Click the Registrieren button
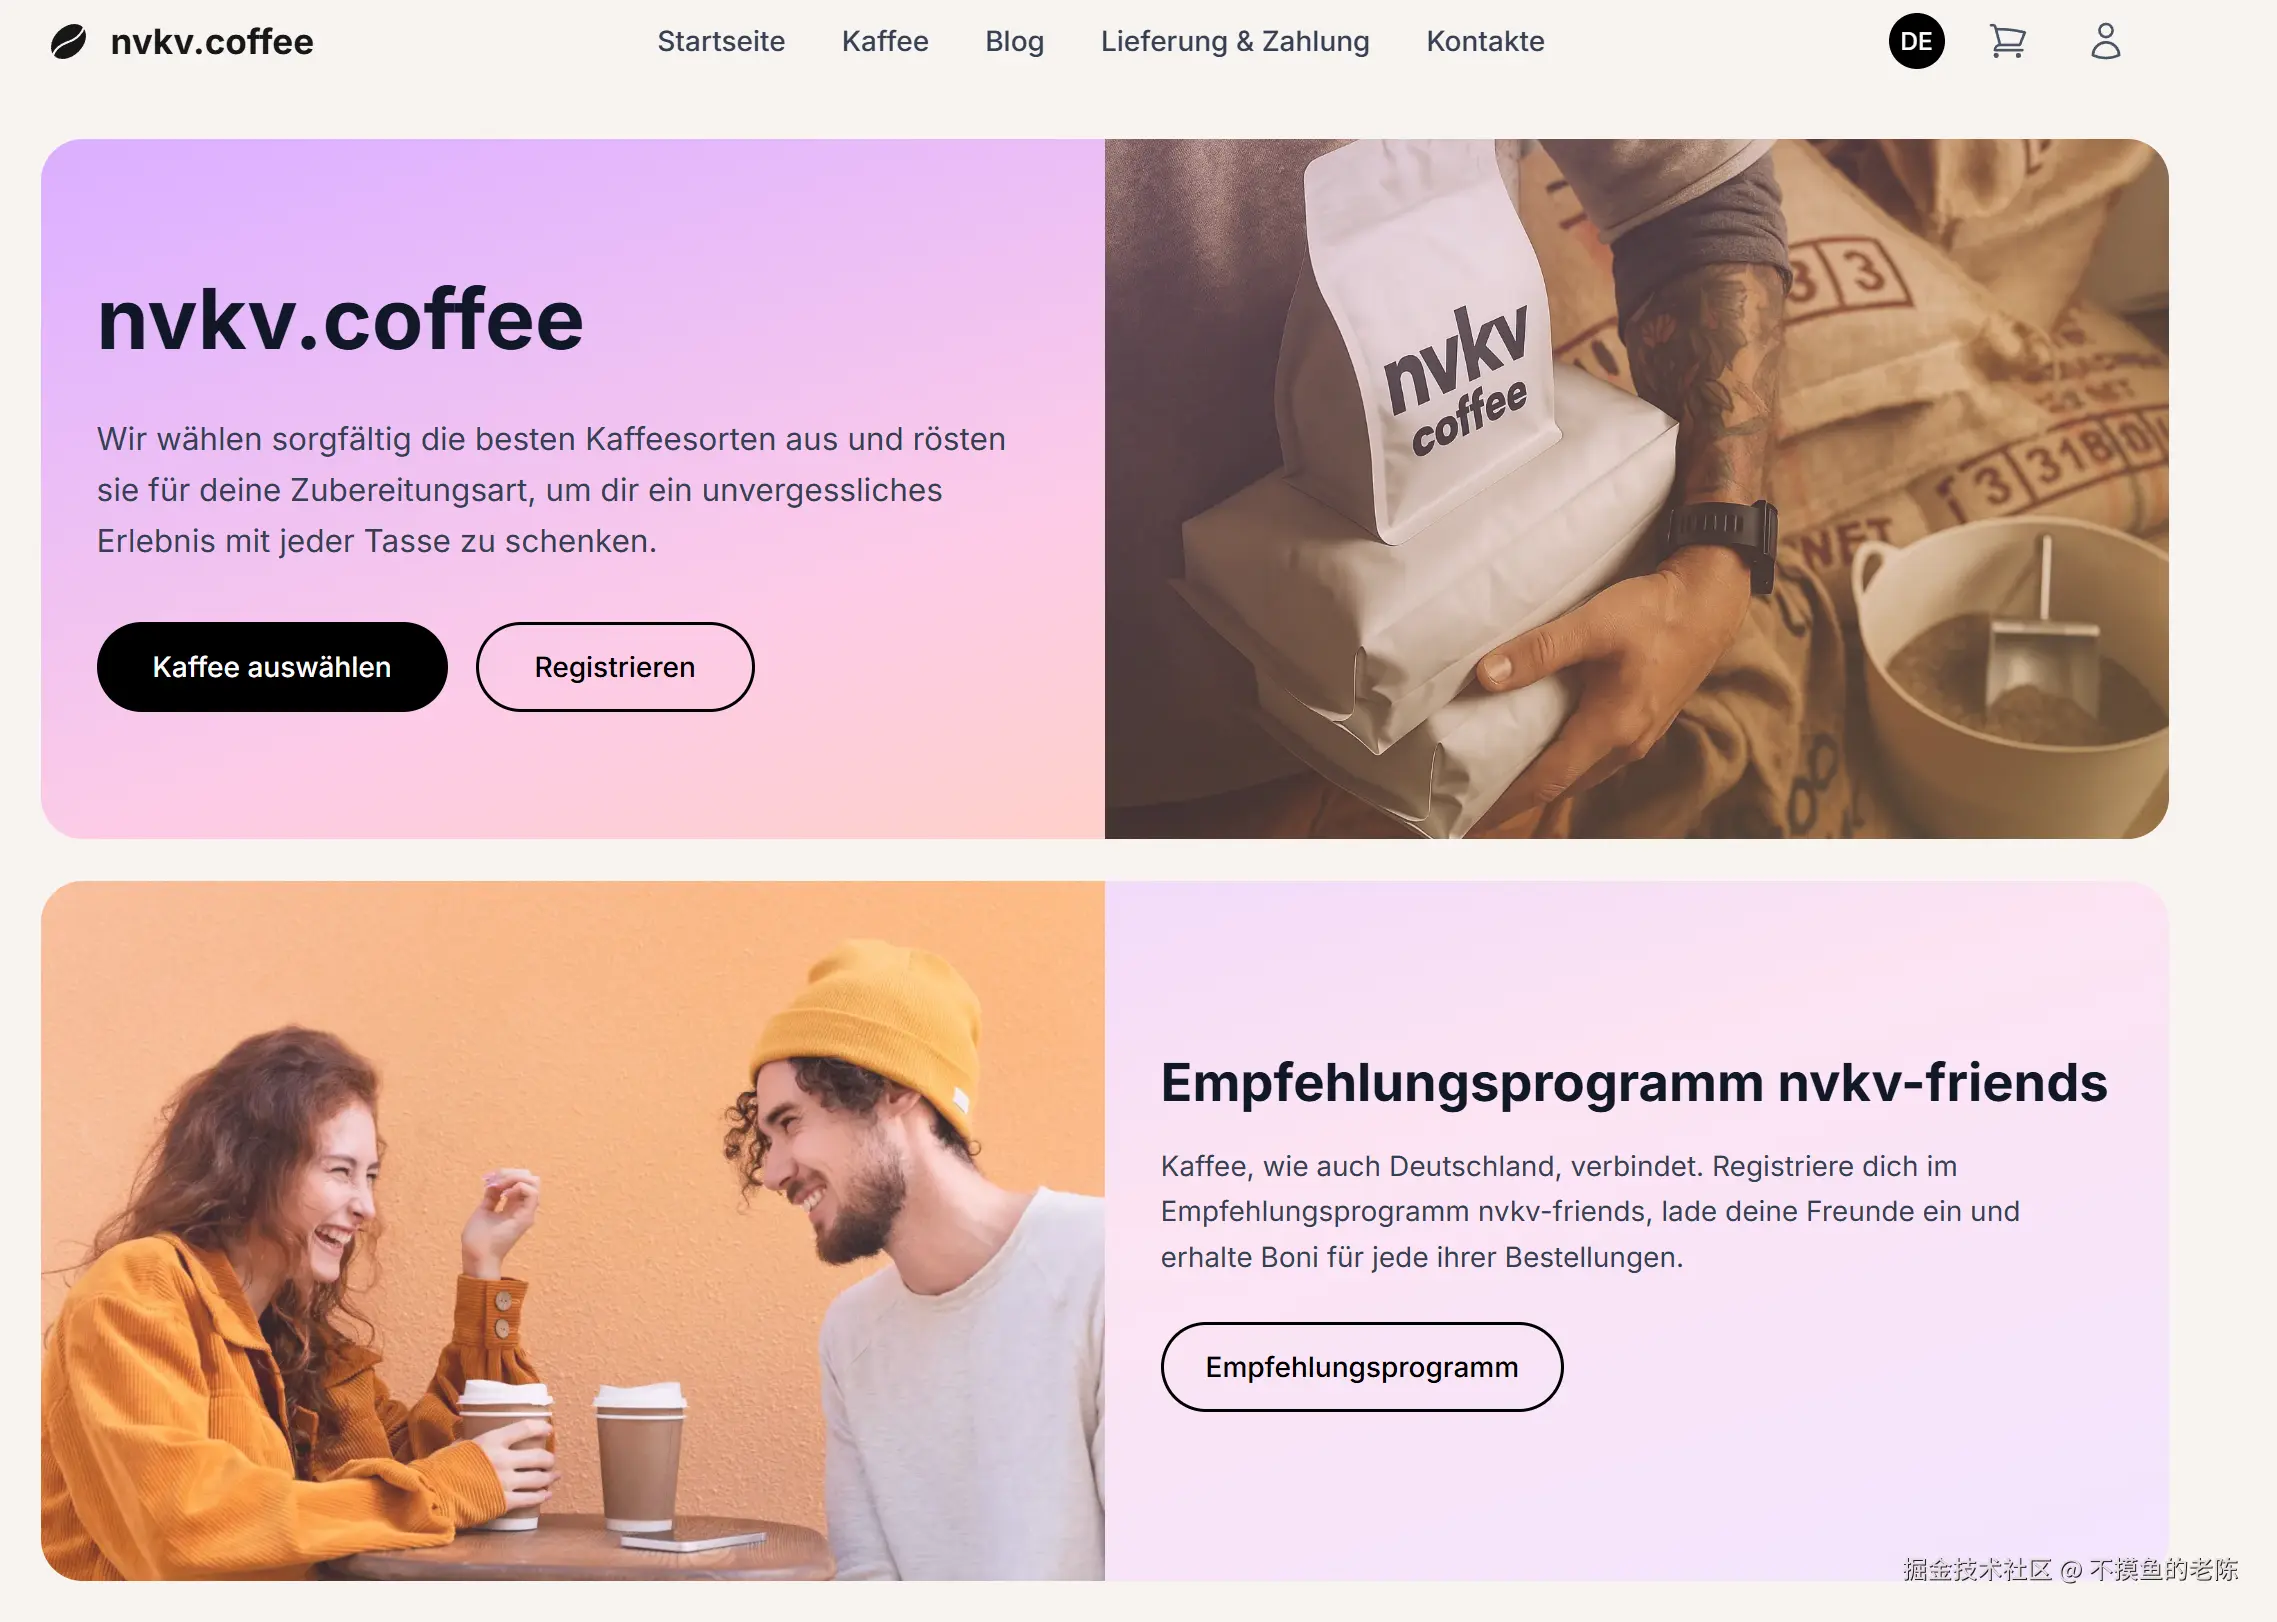2277x1622 pixels. 615,667
